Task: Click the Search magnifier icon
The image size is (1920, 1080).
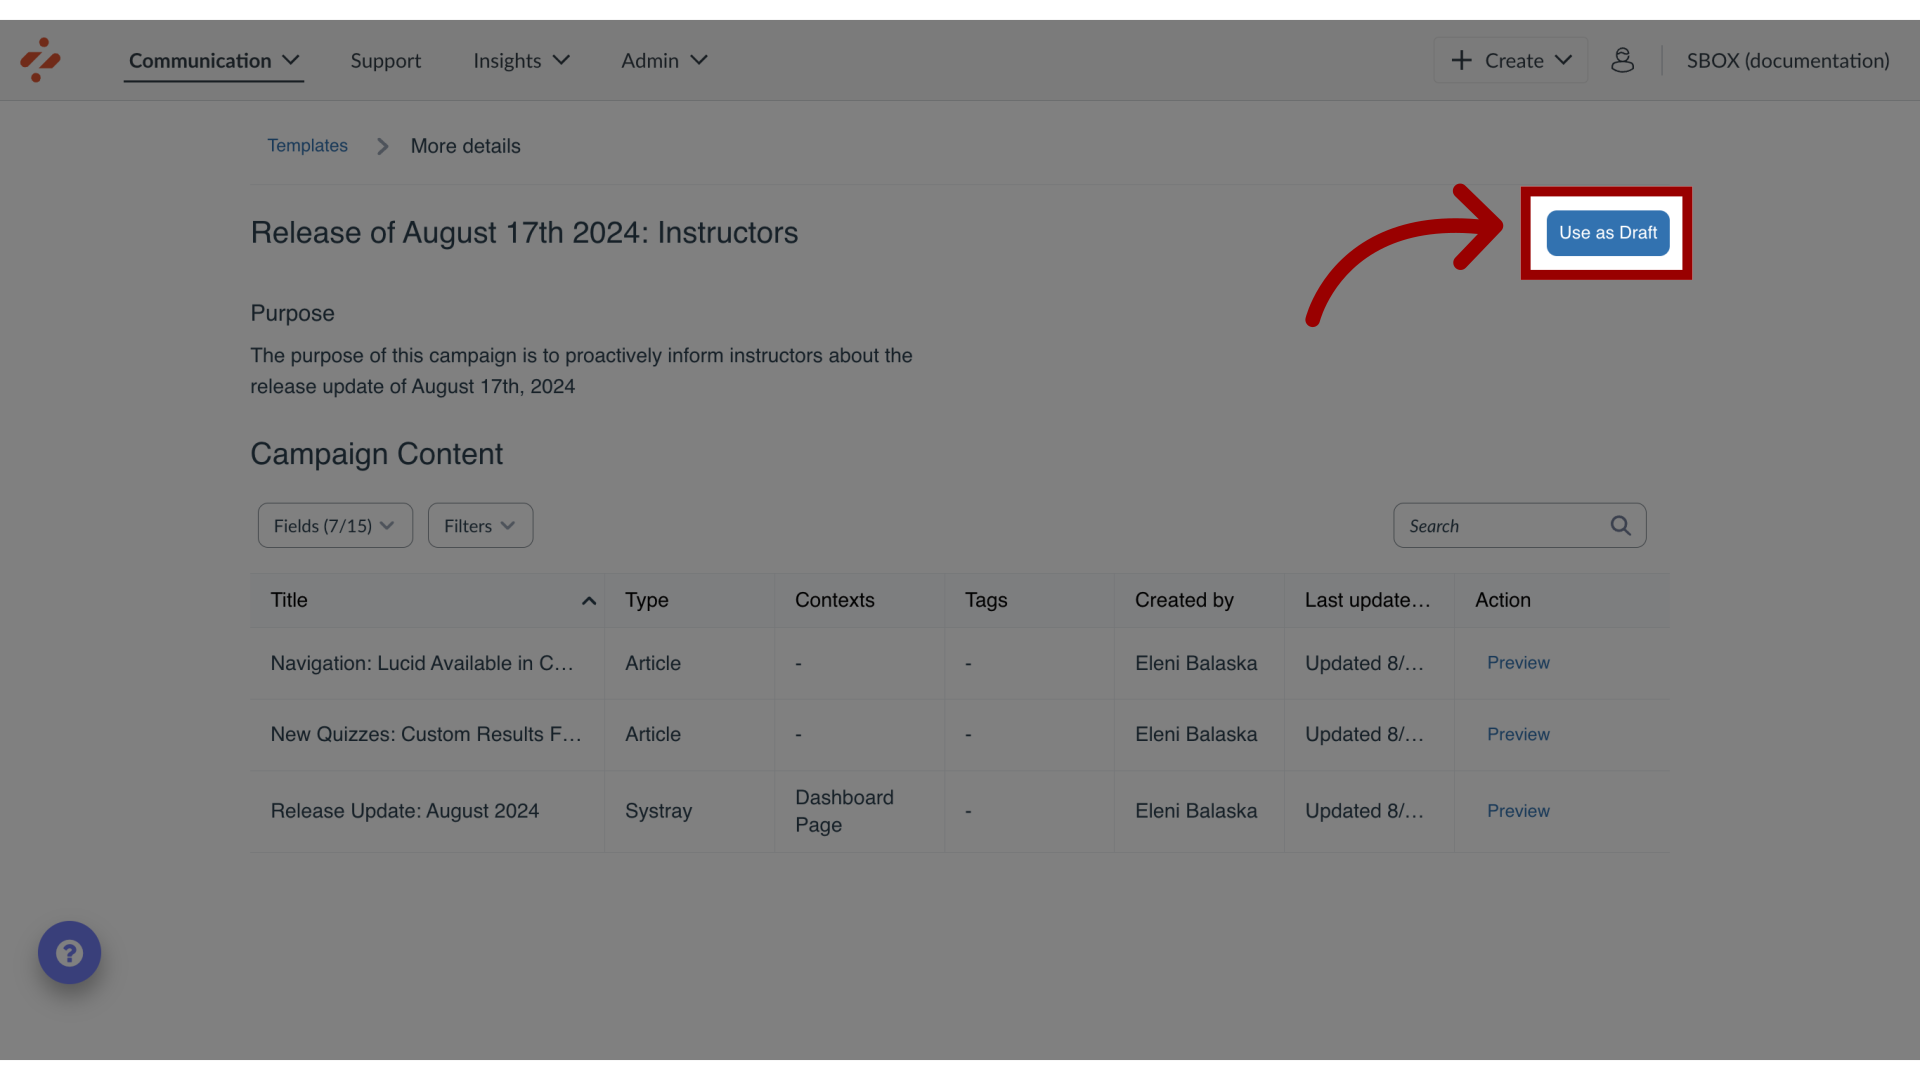Action: pyautogui.click(x=1621, y=525)
